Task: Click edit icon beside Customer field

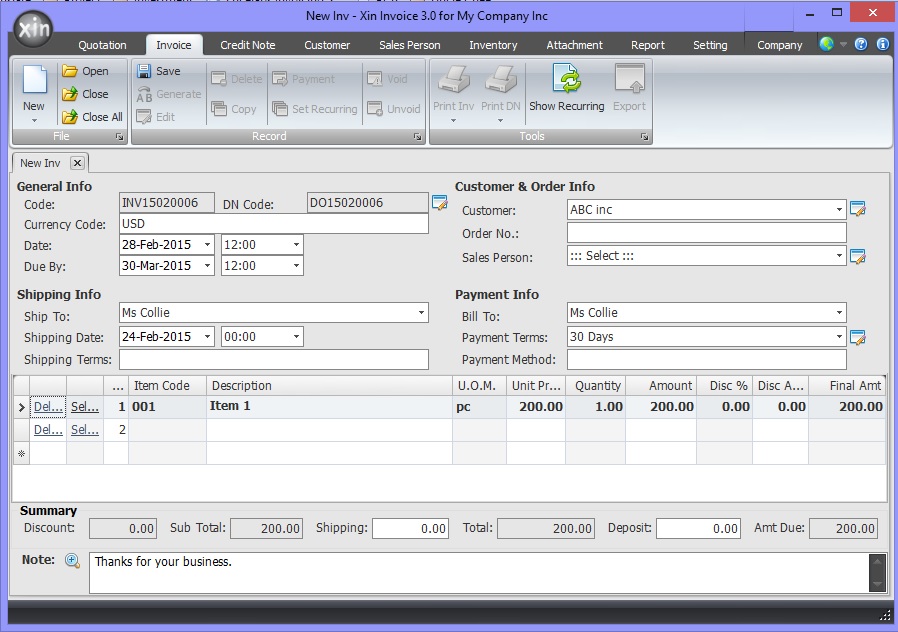Action: pyautogui.click(x=857, y=209)
